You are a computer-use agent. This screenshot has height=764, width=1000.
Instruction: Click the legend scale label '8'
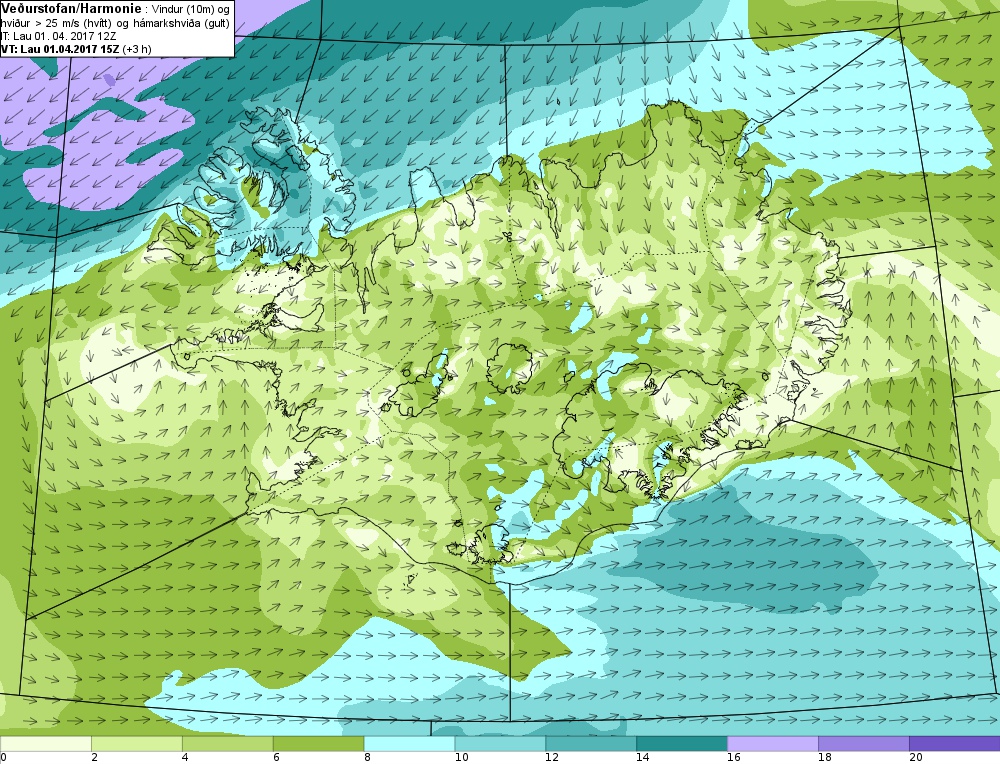pyautogui.click(x=367, y=757)
